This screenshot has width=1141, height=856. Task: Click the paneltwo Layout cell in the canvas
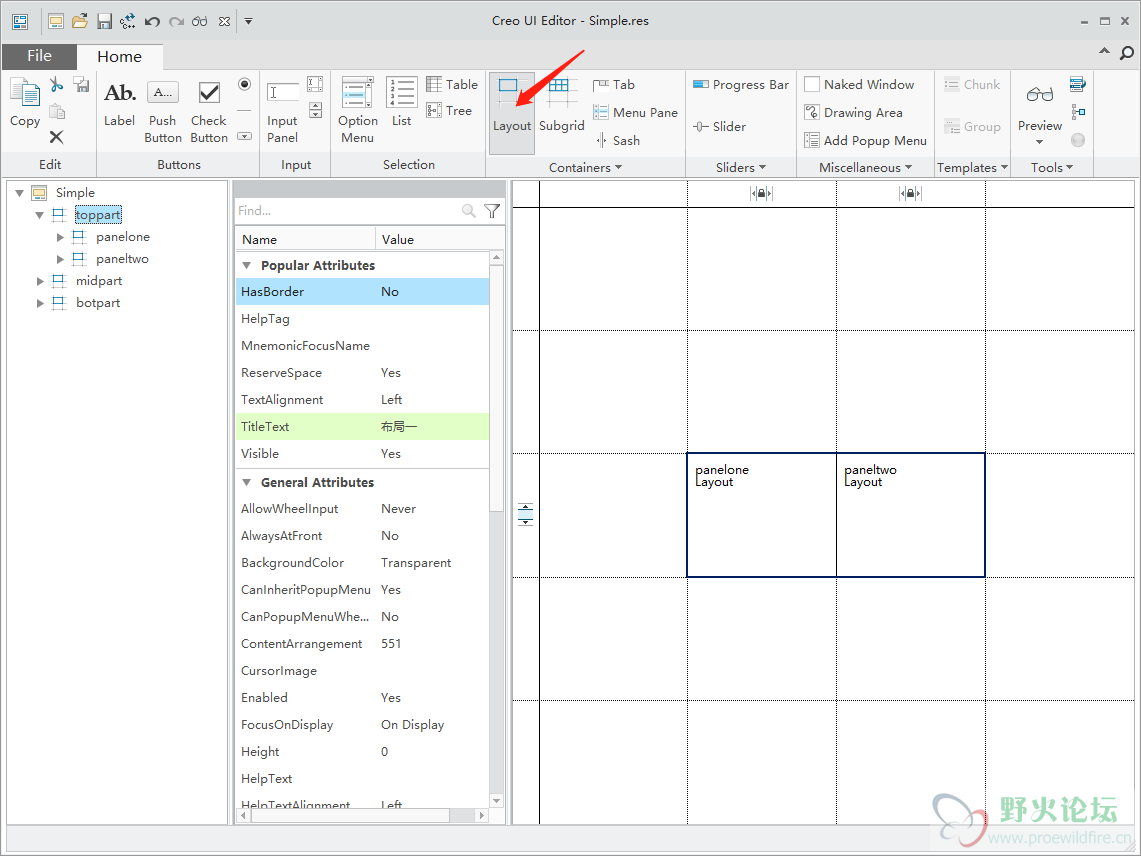click(910, 515)
